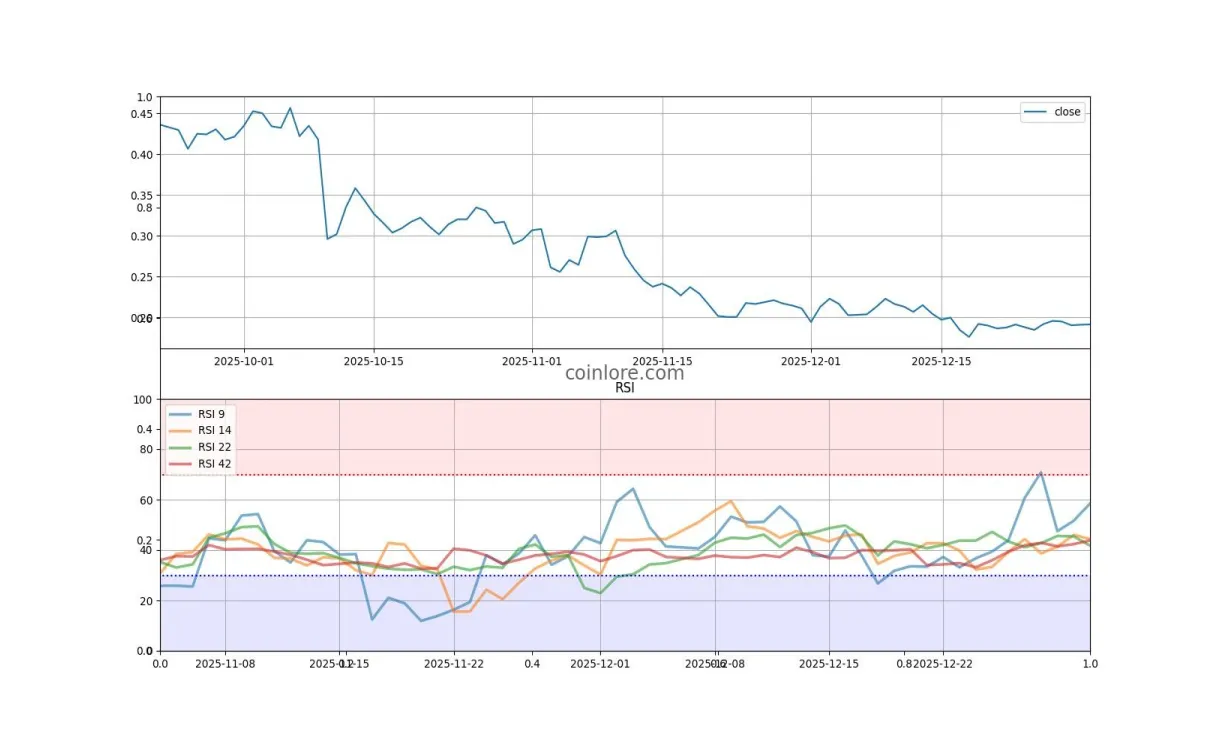Toggle visibility of the RSI 42 series
1220x740 pixels.
pyautogui.click(x=196, y=464)
